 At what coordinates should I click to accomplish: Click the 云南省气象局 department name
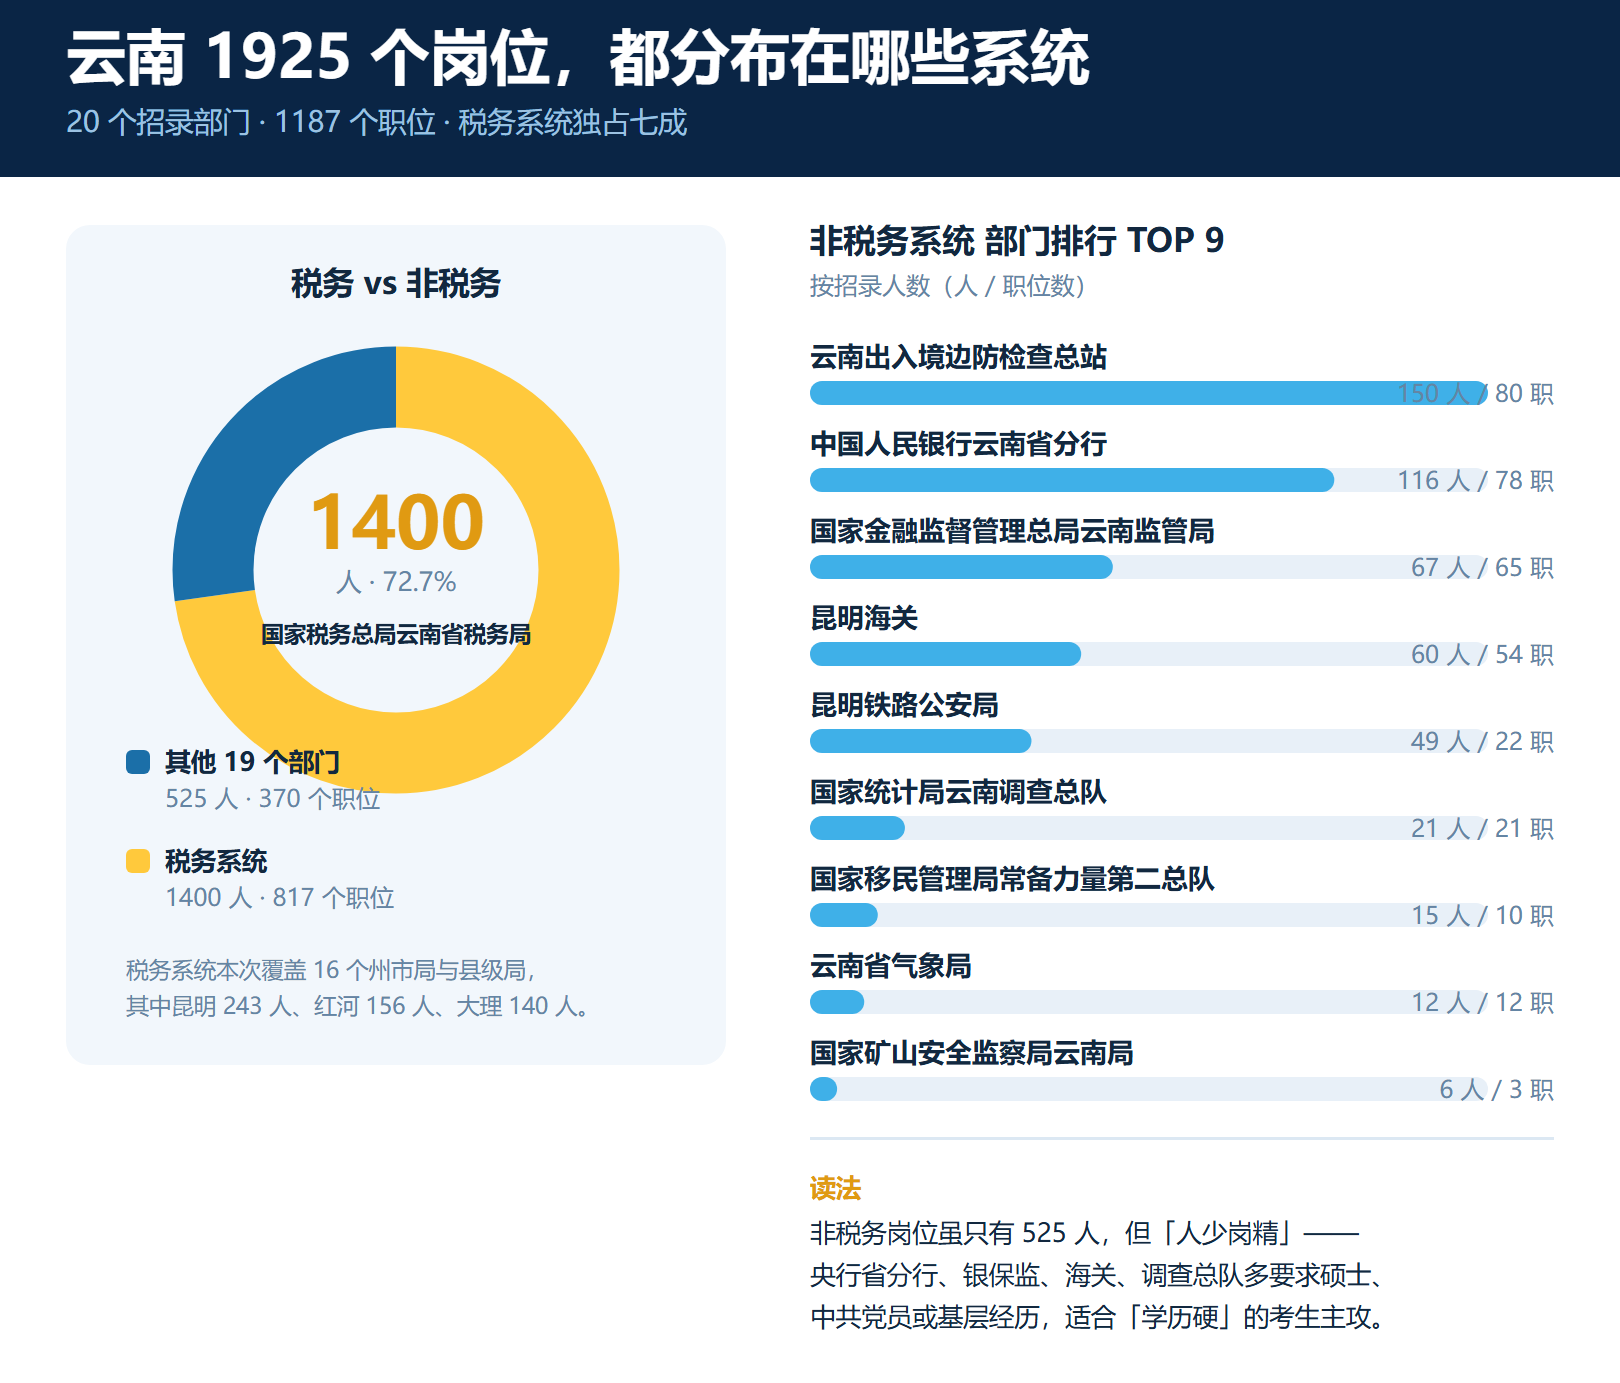[891, 966]
